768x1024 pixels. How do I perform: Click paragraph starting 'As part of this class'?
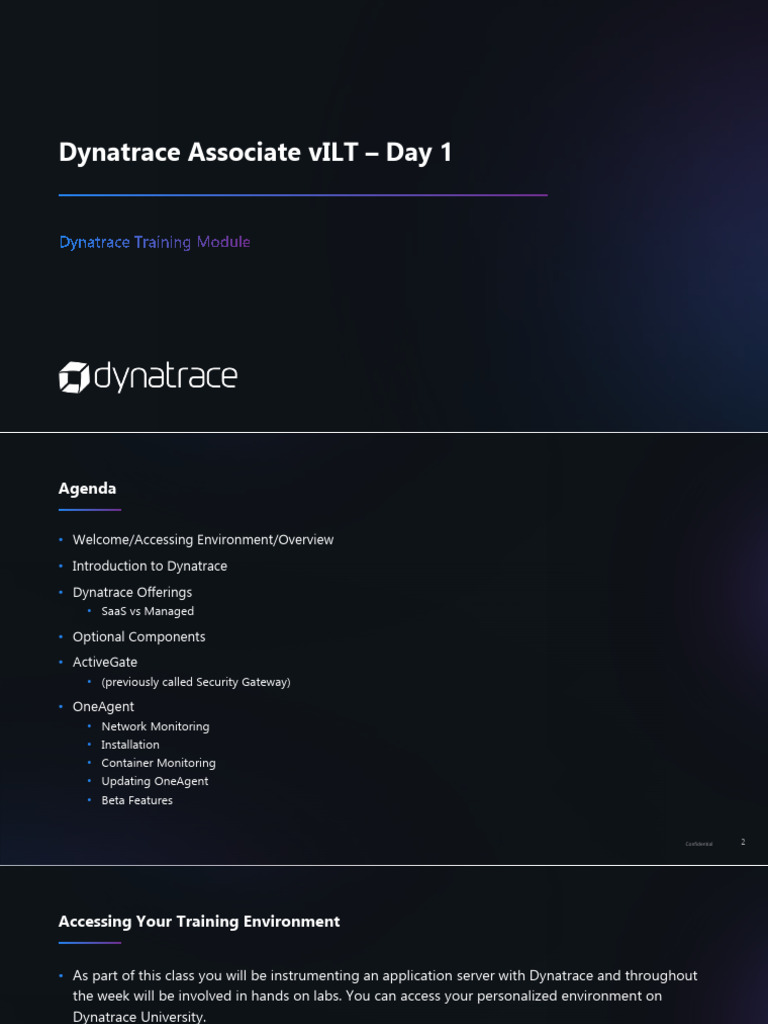coord(385,996)
